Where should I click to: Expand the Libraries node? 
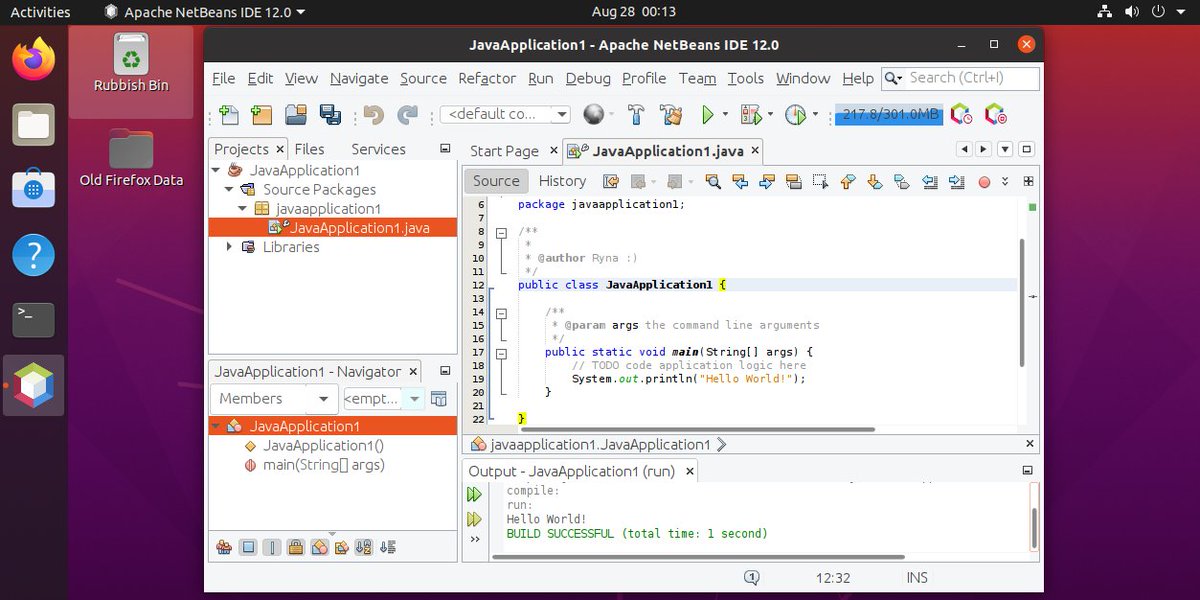click(230, 246)
